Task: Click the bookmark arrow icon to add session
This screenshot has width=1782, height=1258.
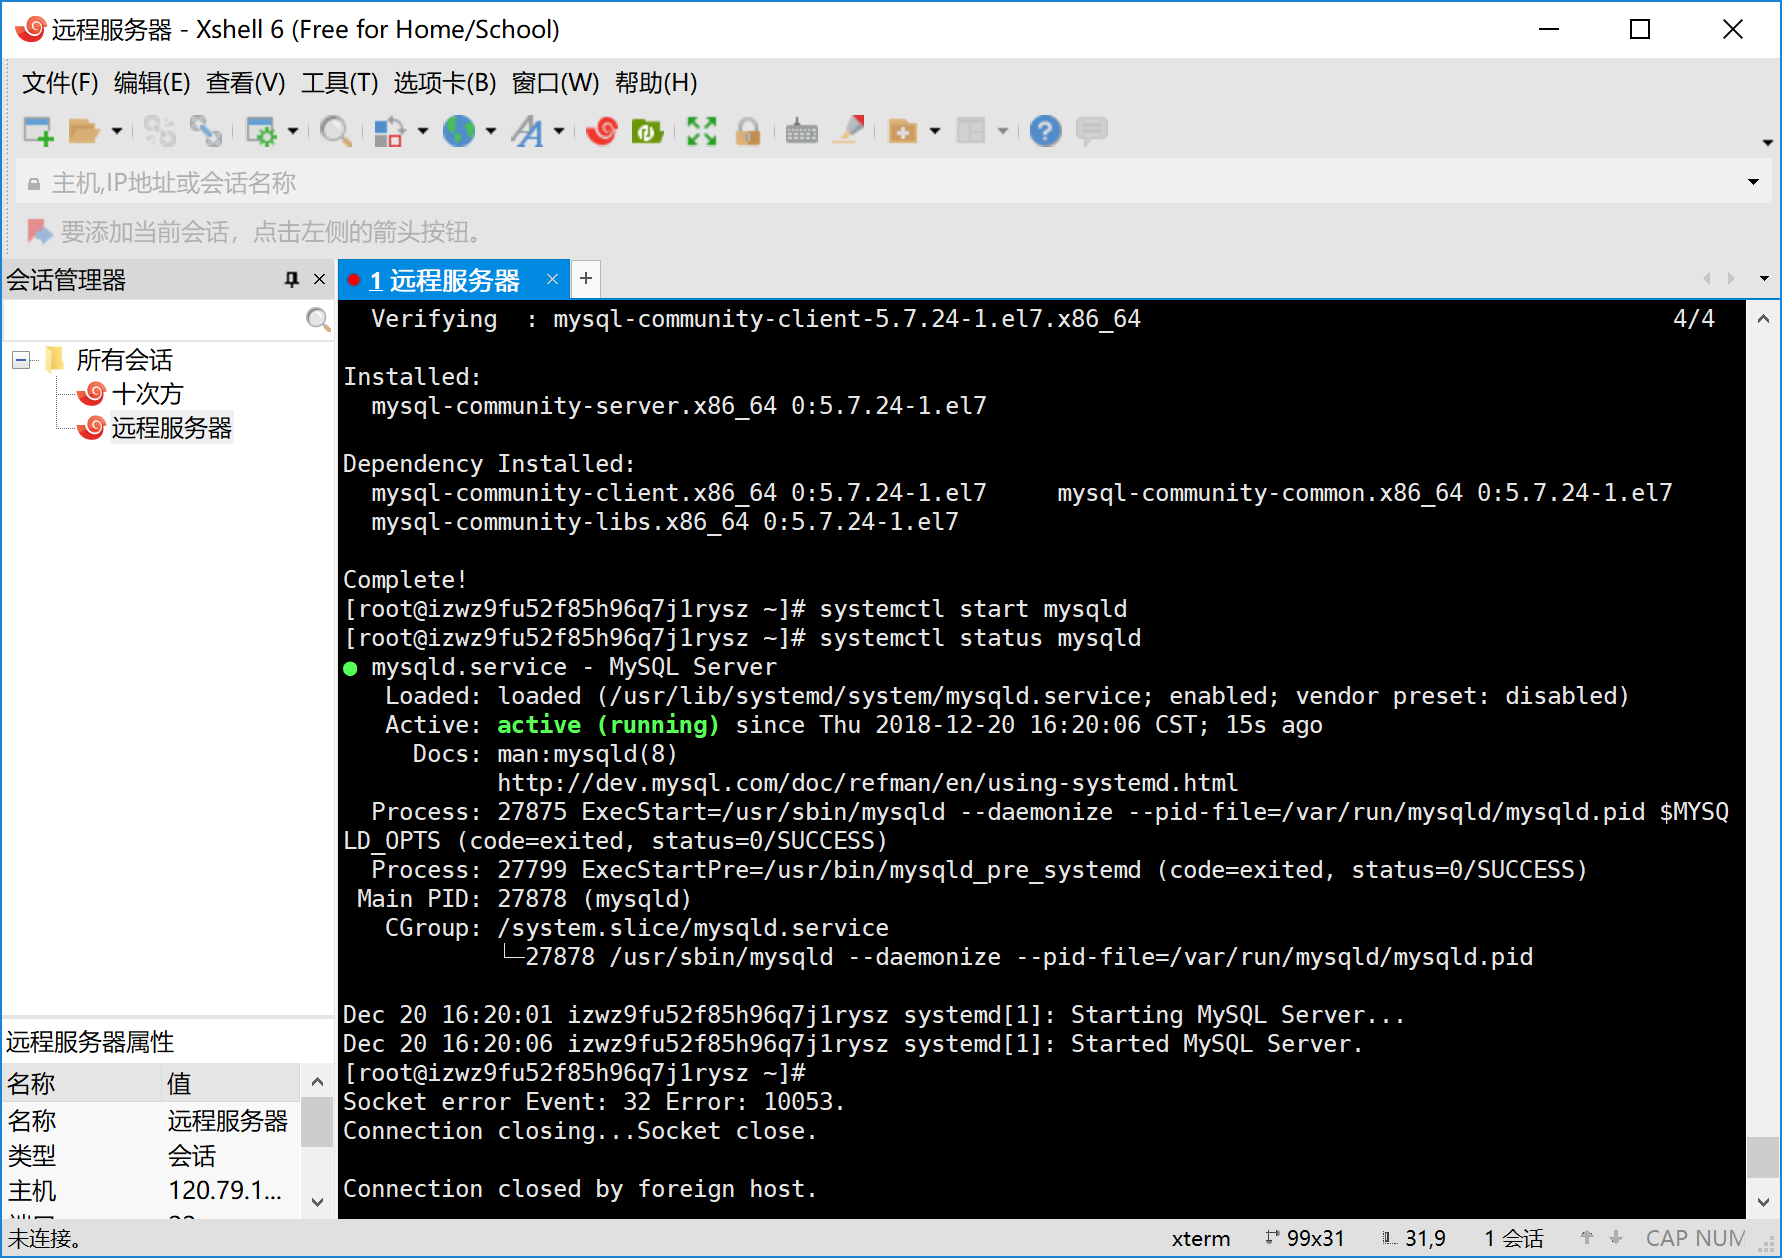Action: pyautogui.click(x=39, y=232)
